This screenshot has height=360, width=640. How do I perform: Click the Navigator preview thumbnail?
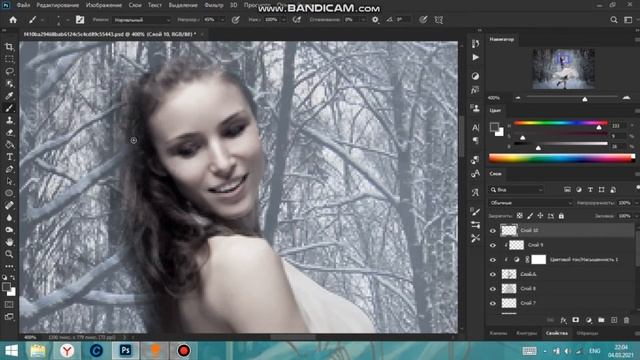click(563, 69)
